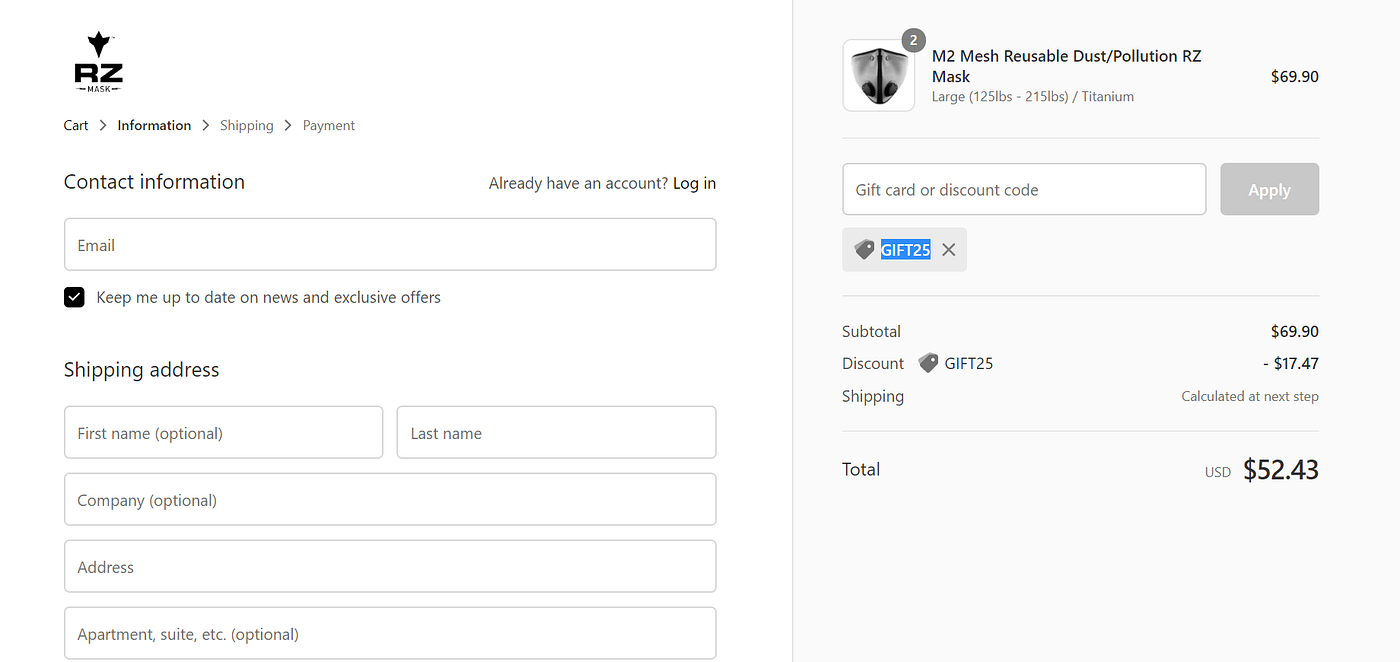1400x662 pixels.
Task: Open the M2 Mesh mask product thumbnail
Action: click(x=878, y=76)
